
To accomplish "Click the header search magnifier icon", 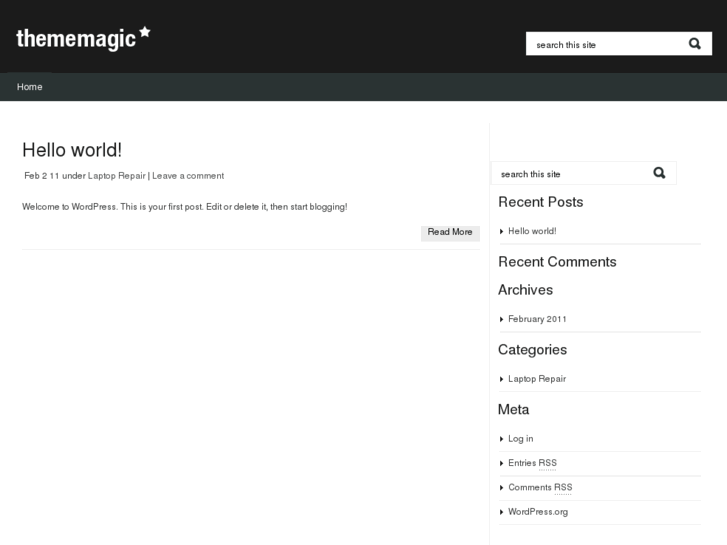I will pyautogui.click(x=694, y=44).
